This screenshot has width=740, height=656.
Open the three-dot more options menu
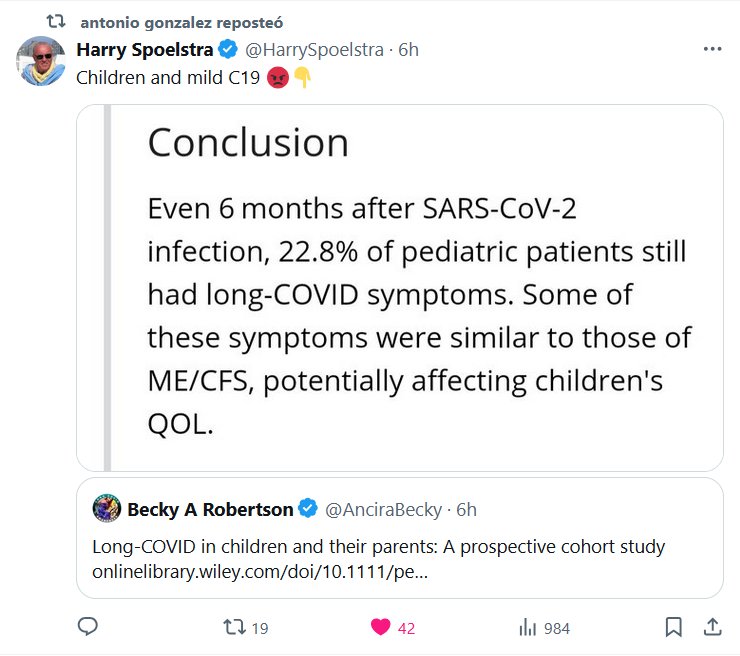(712, 49)
